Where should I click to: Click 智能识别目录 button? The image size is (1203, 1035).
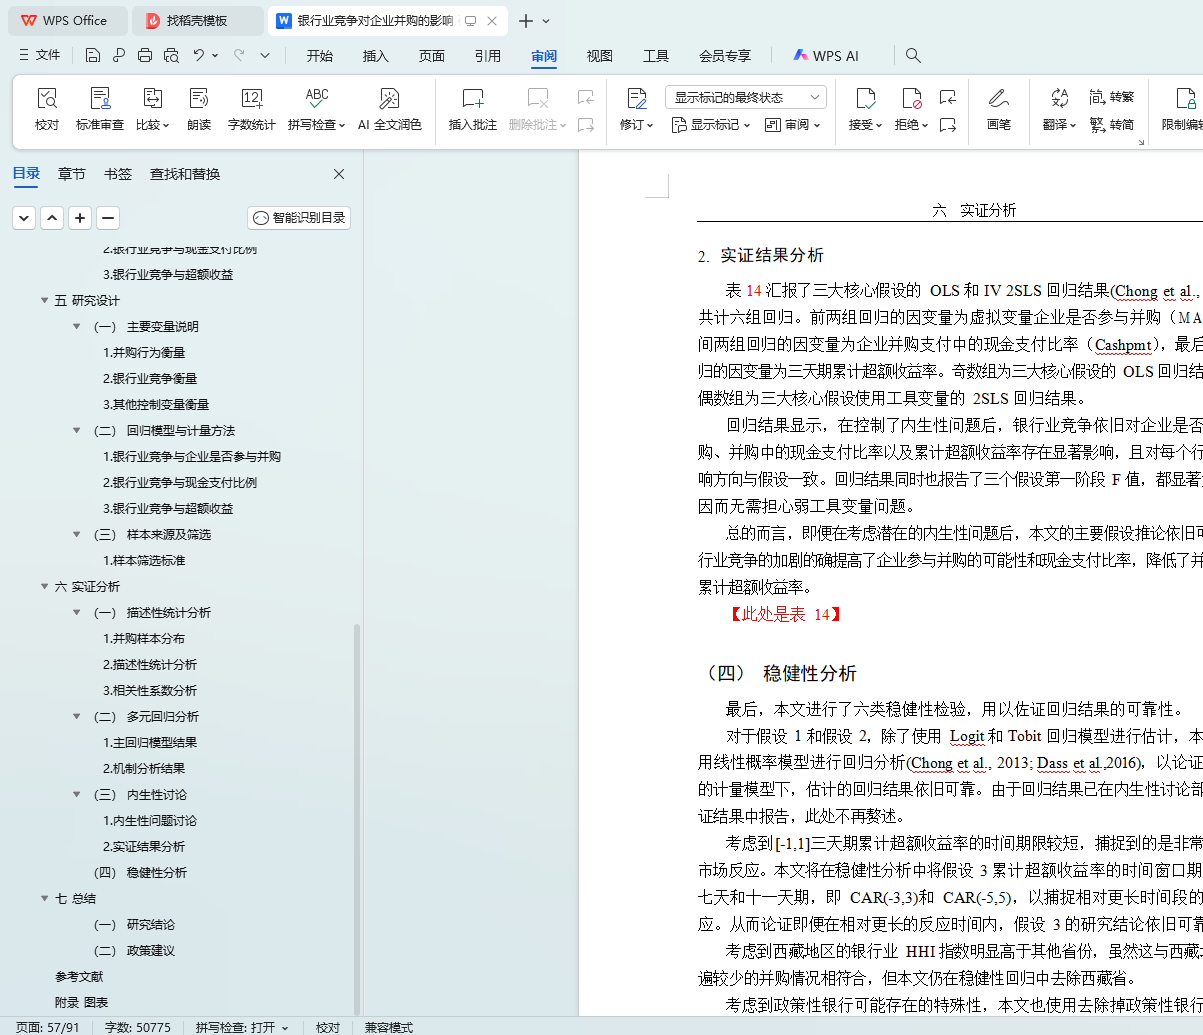[299, 218]
